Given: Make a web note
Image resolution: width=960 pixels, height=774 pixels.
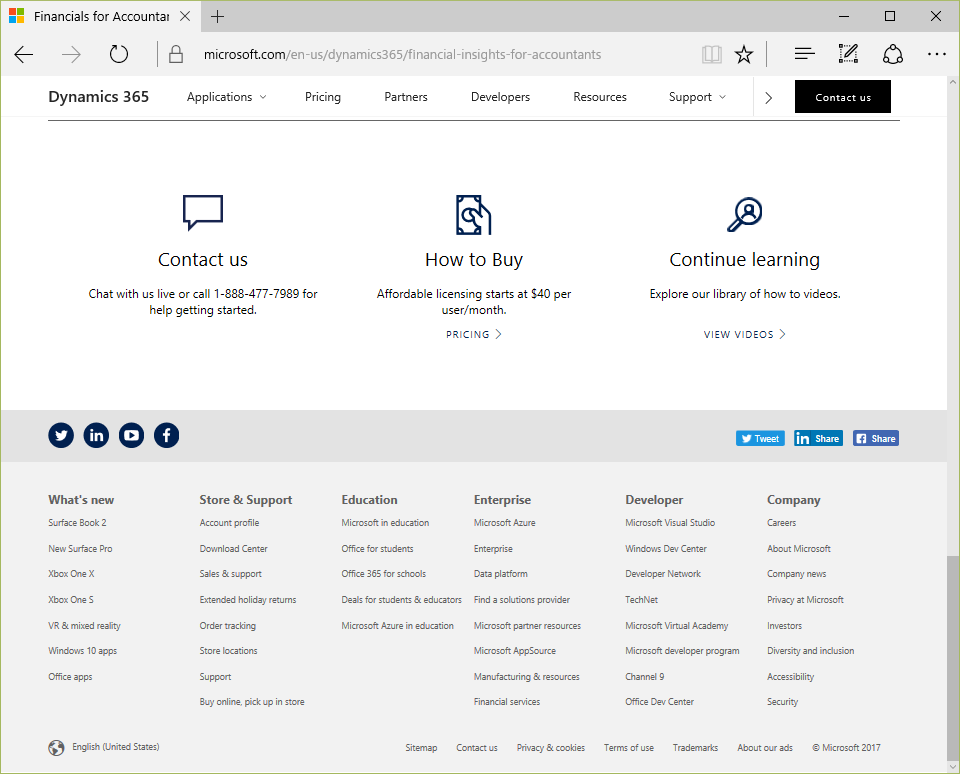Looking at the screenshot, I should [848, 54].
